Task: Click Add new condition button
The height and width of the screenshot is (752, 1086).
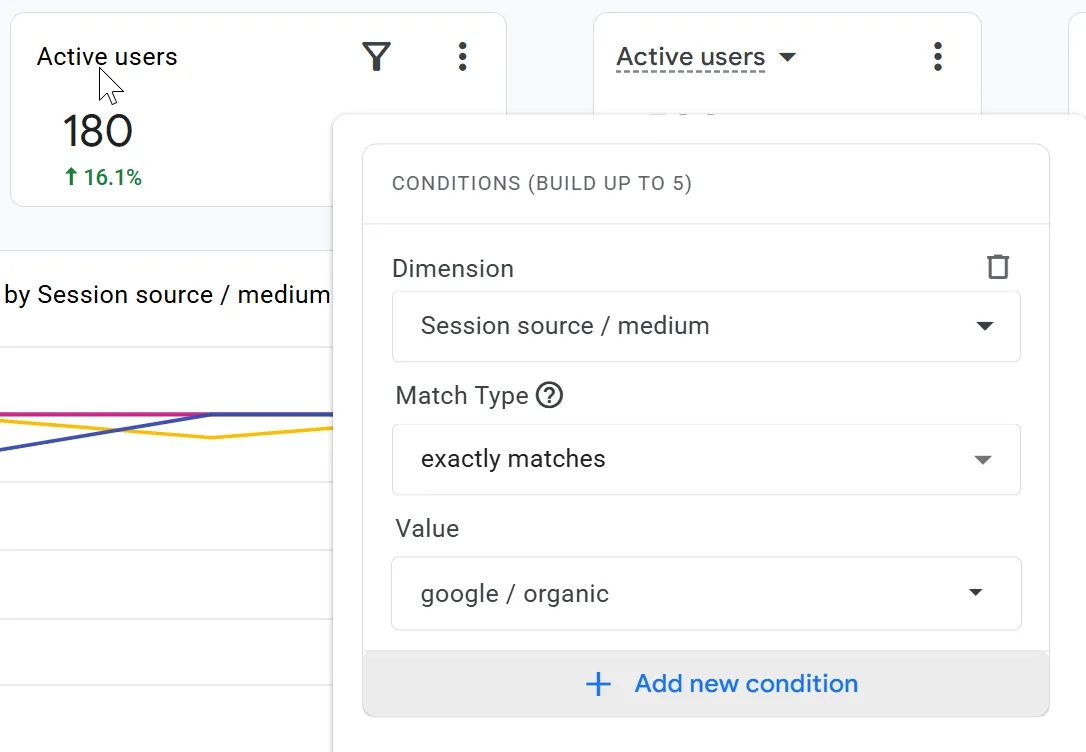Action: pos(706,683)
